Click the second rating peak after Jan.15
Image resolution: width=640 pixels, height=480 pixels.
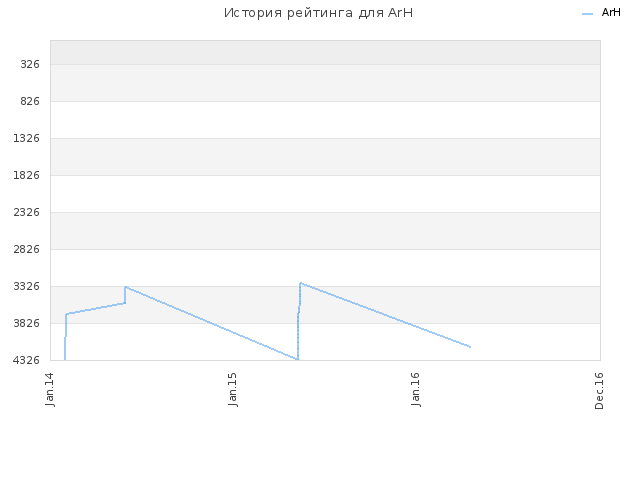pyautogui.click(x=300, y=283)
